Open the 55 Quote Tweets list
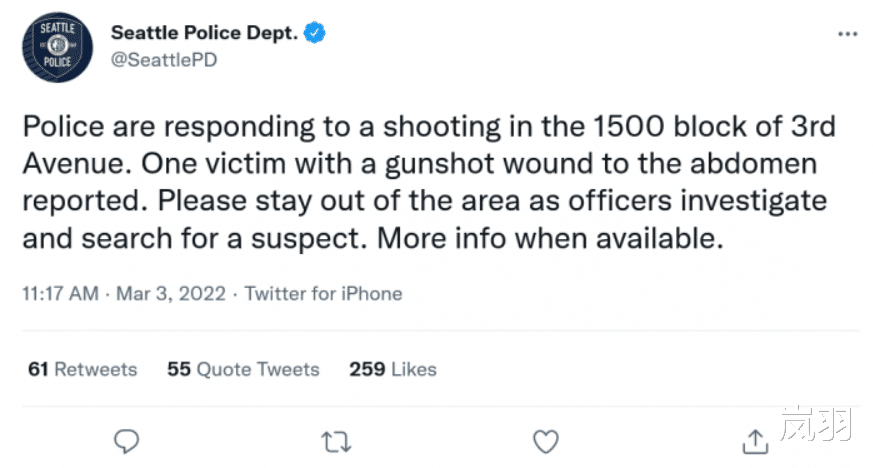 (243, 369)
